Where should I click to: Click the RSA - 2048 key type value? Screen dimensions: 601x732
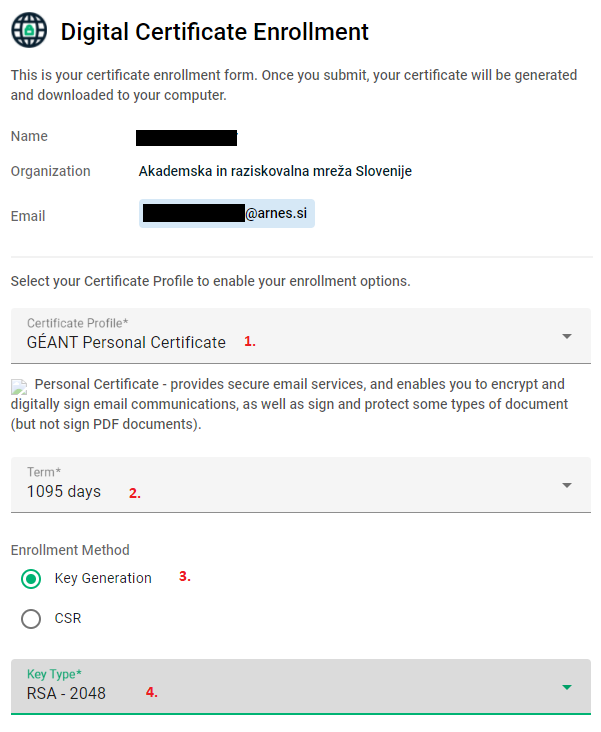[66, 693]
